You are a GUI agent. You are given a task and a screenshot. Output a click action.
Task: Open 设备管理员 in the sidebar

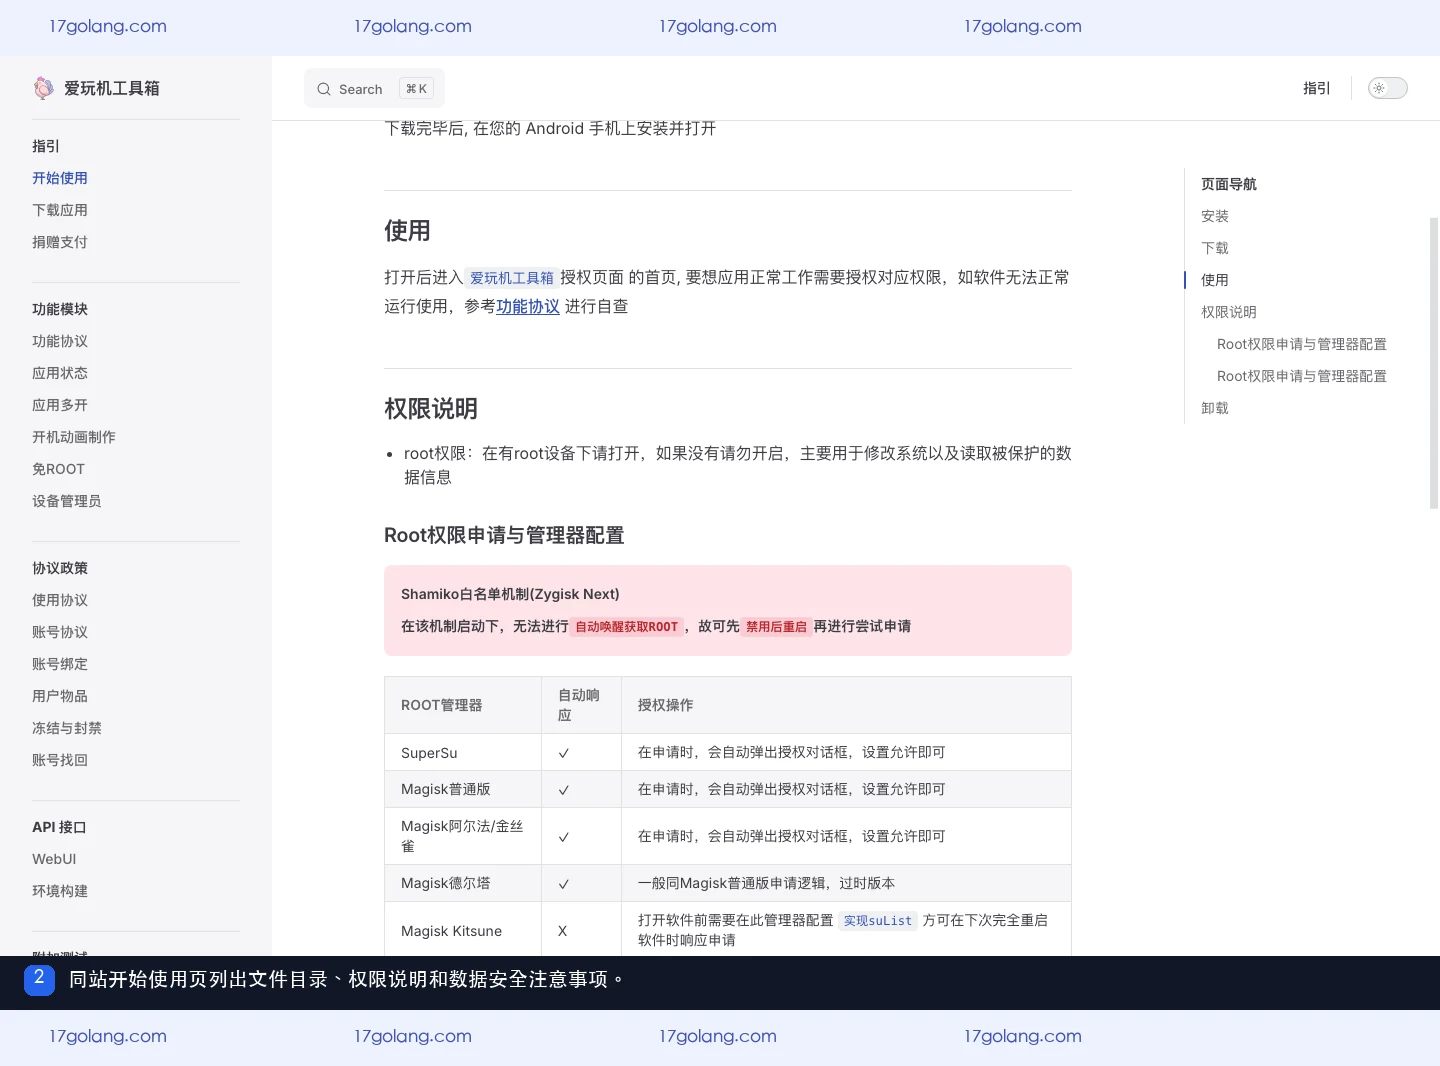tap(67, 501)
